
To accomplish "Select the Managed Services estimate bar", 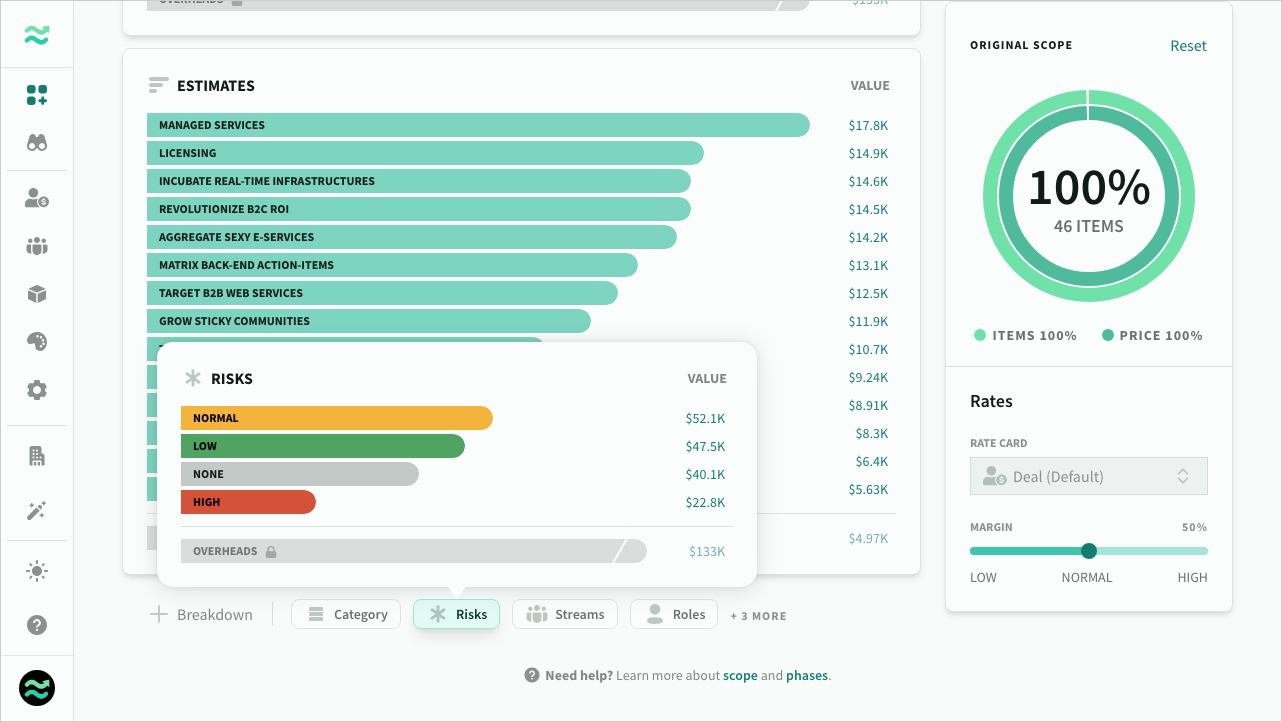I will [x=478, y=125].
